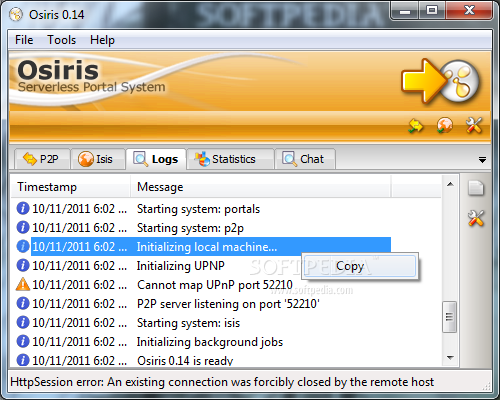Click info icon of 'Initializing local machine' row
The width and height of the screenshot is (500, 400).
pos(23,246)
